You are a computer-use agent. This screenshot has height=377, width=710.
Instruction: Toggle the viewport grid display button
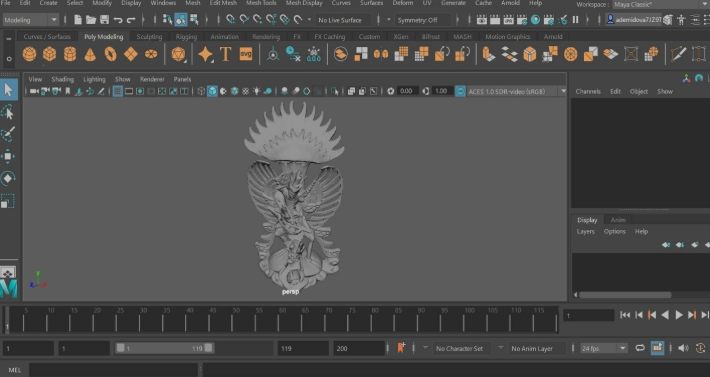pyautogui.click(x=118, y=91)
